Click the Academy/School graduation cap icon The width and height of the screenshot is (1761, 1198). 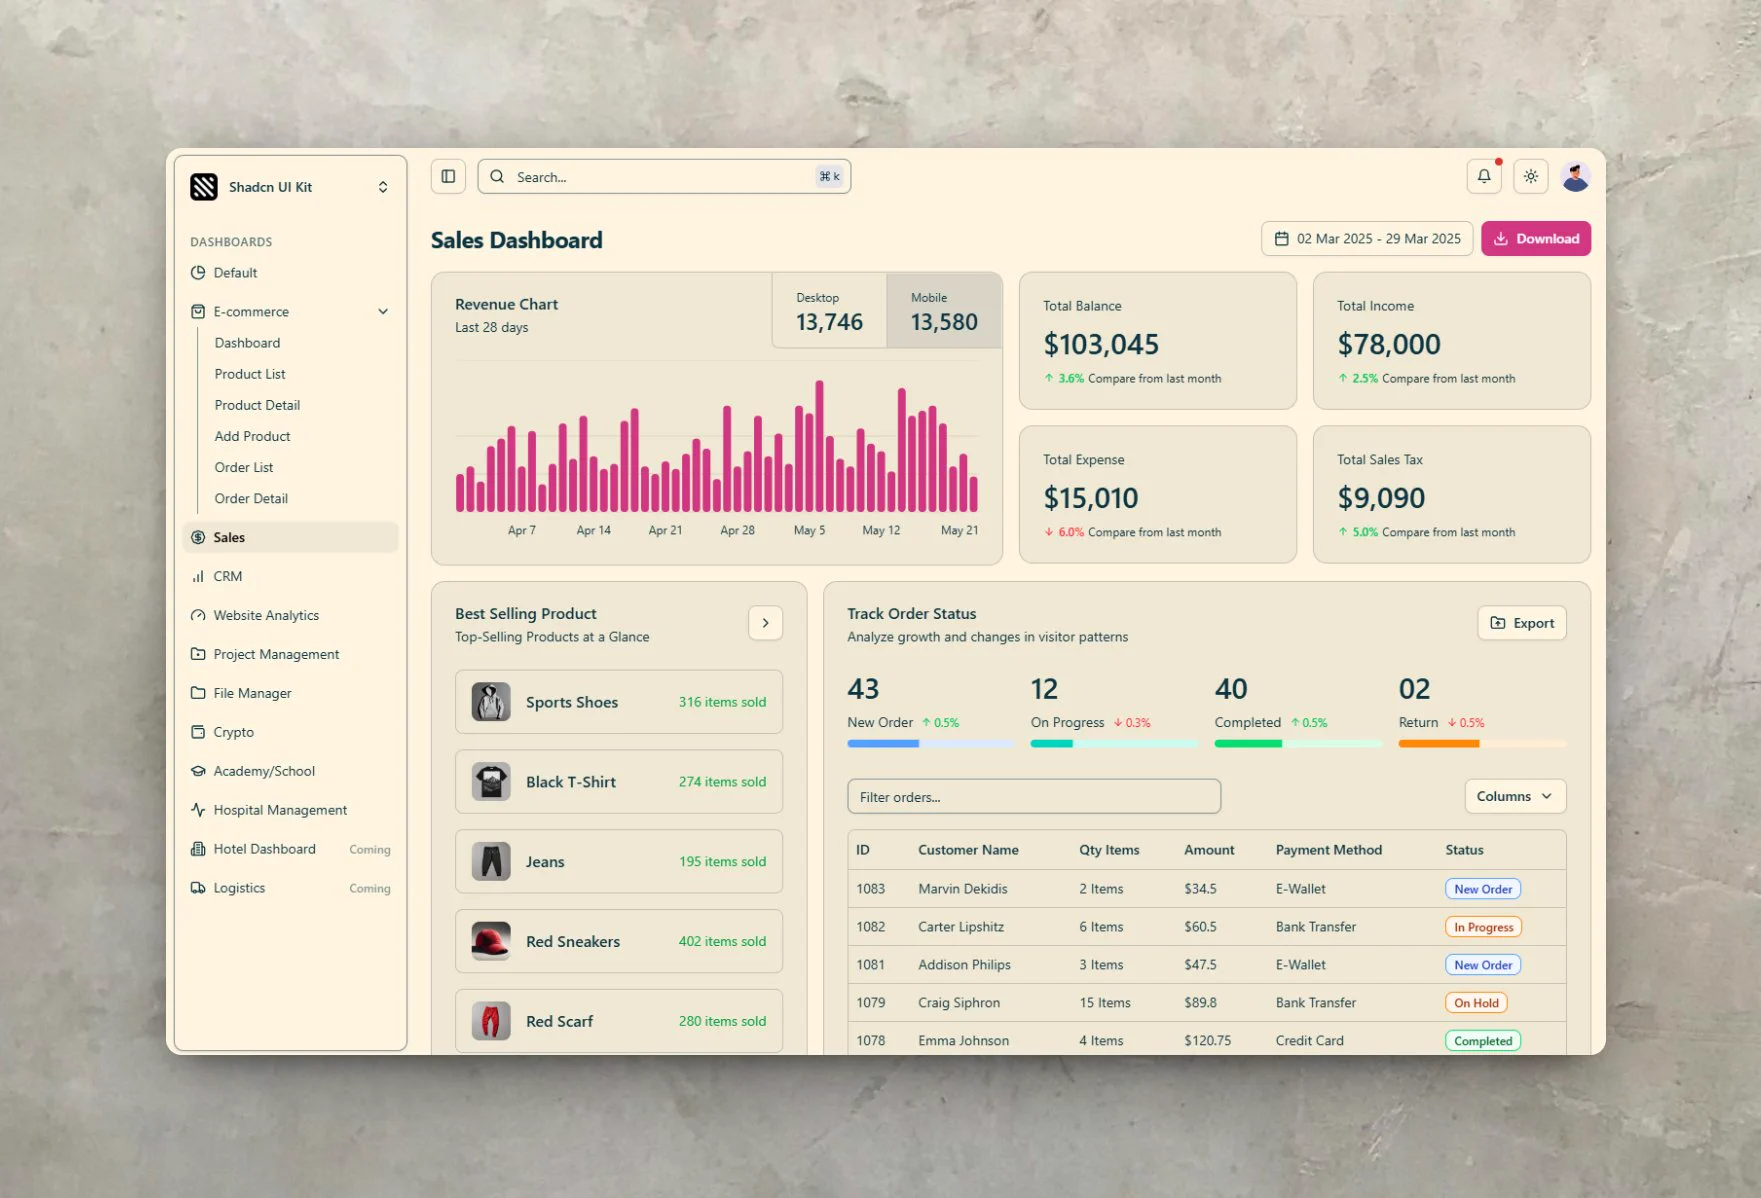(x=198, y=771)
